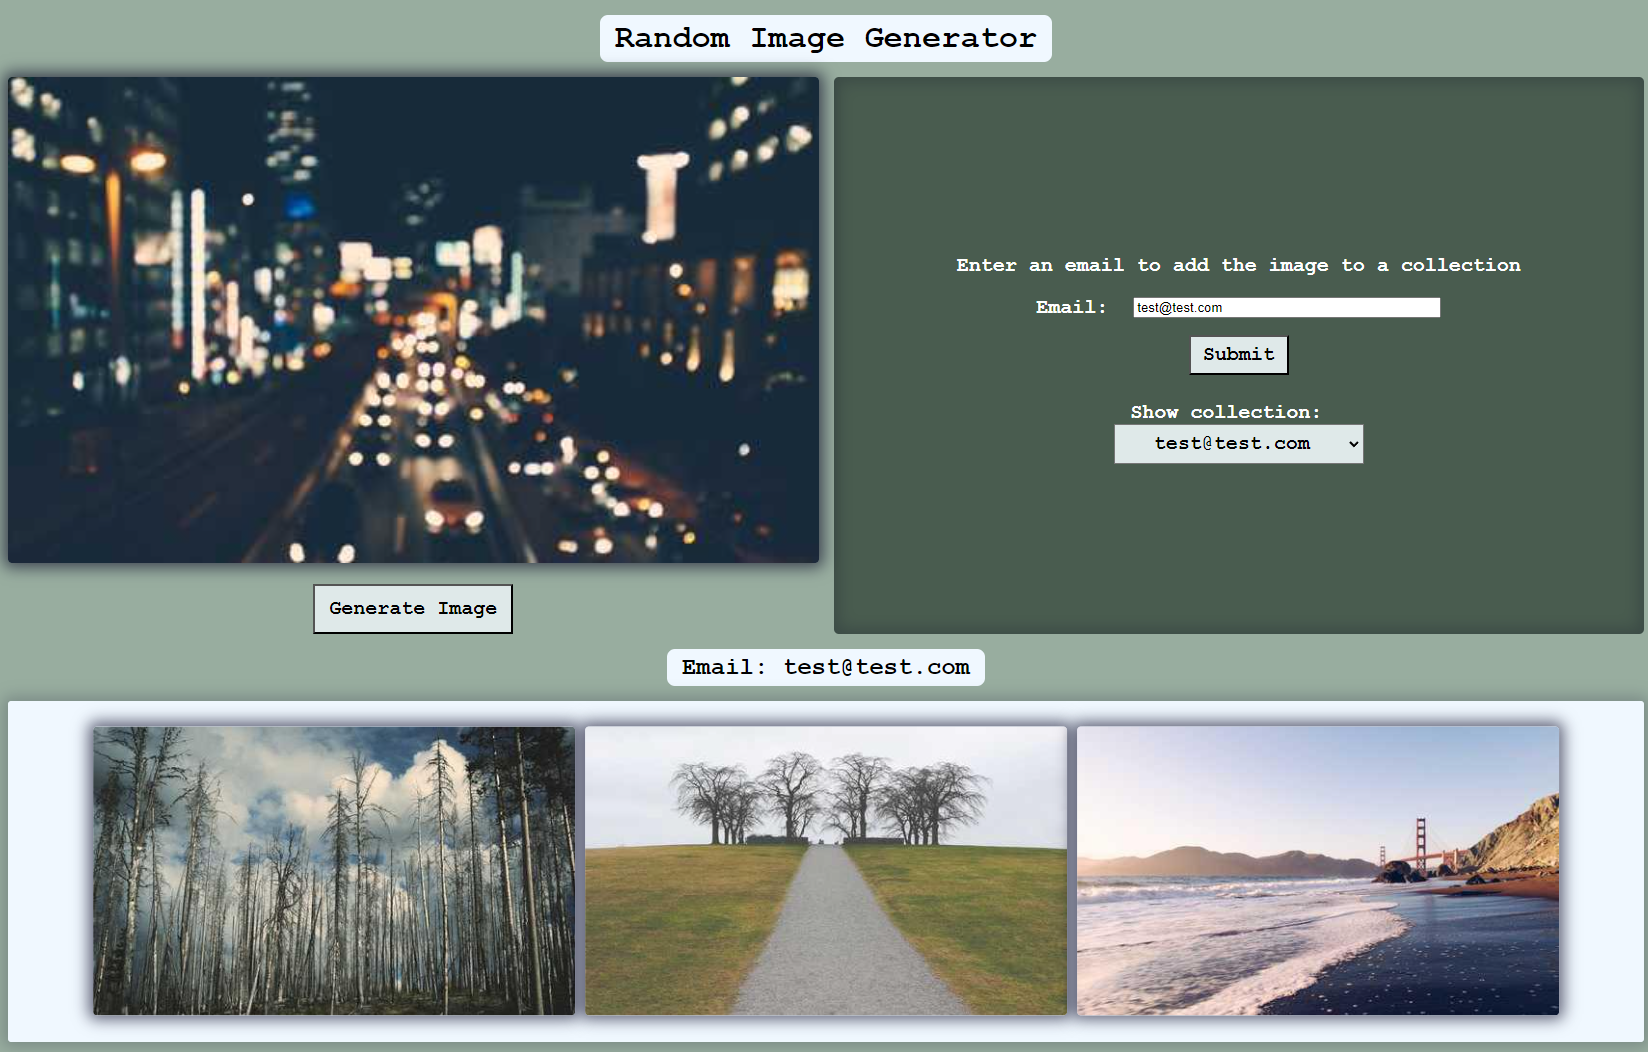
Task: Click the test@test.com text in dropdown
Action: [x=1232, y=443]
